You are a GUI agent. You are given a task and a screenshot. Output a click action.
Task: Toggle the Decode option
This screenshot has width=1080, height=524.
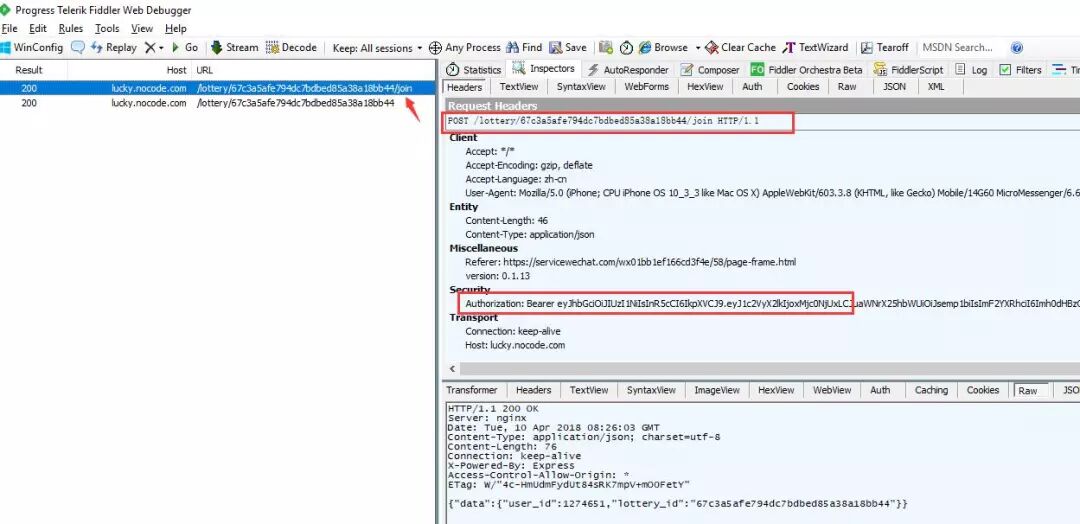[291, 48]
